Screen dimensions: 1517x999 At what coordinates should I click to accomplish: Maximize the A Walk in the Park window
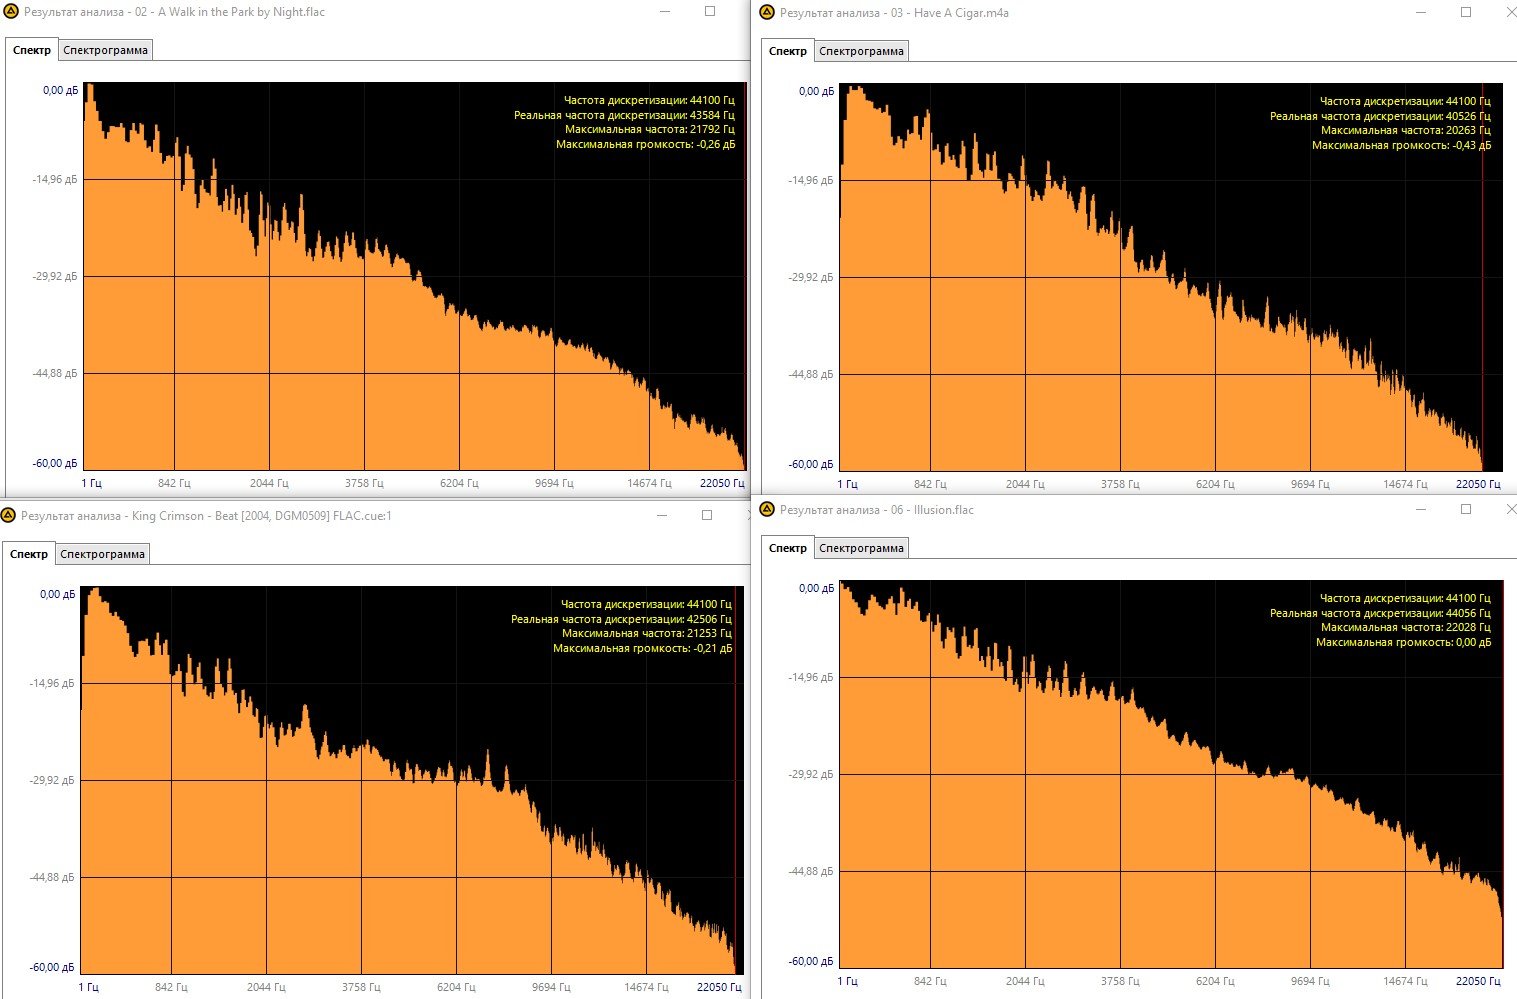coord(710,12)
